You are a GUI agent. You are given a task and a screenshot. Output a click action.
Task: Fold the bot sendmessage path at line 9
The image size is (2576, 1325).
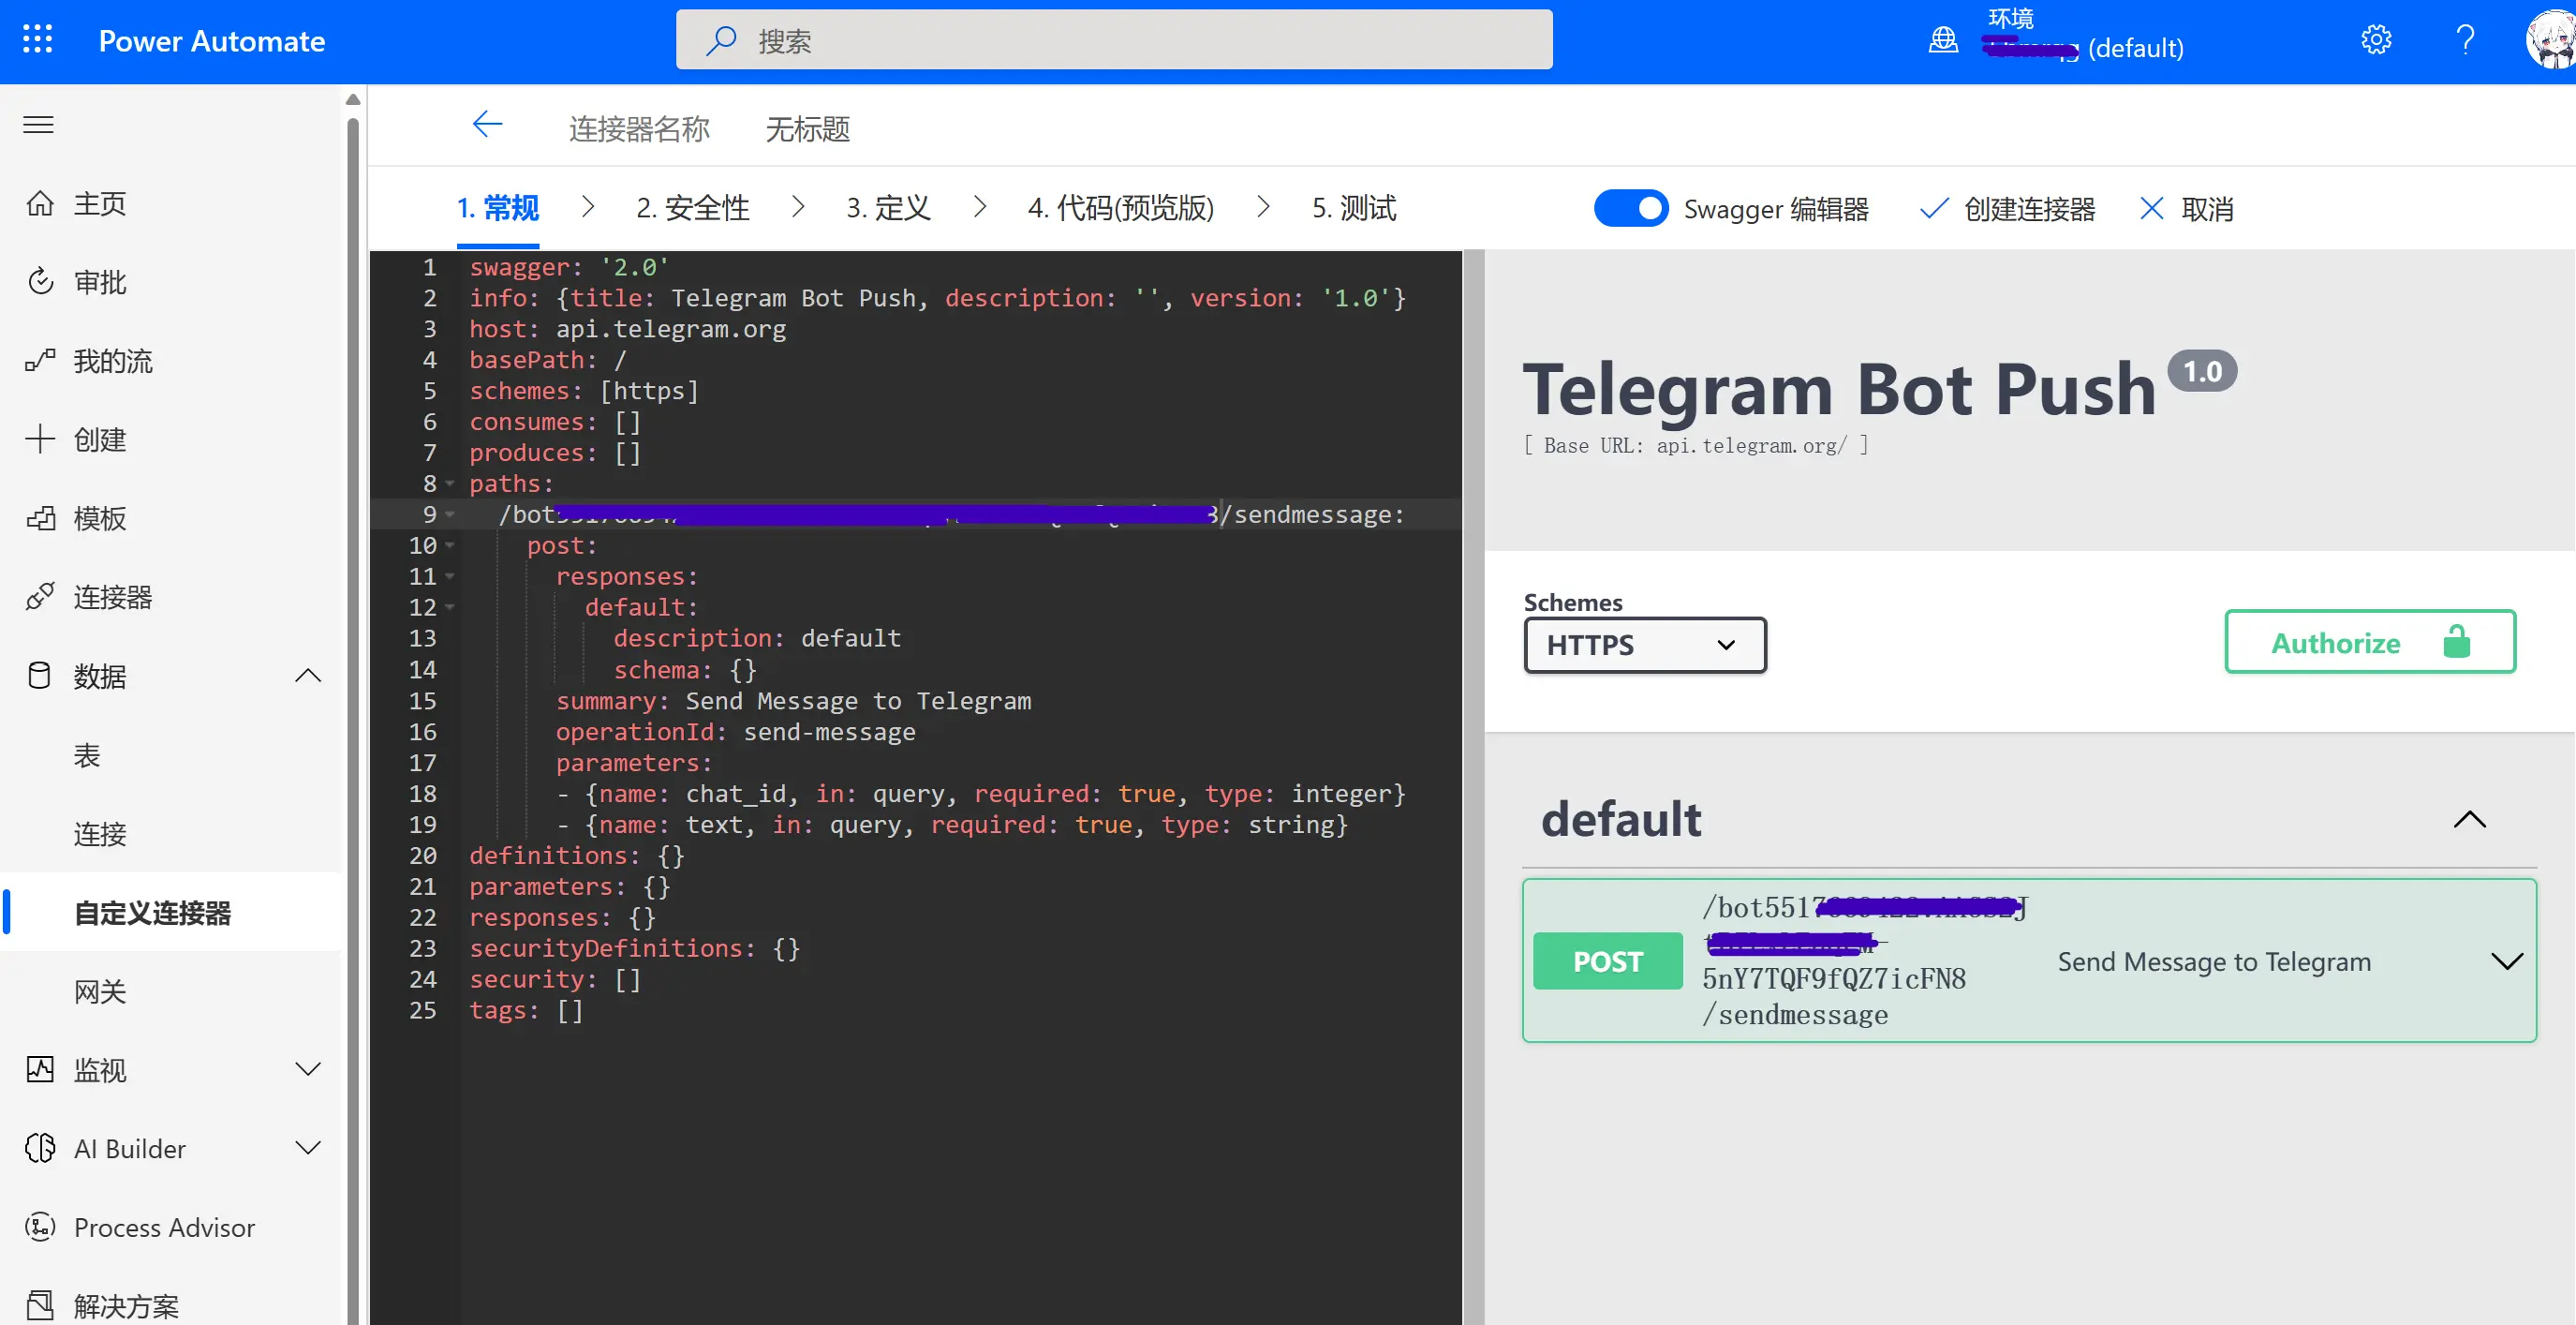coord(450,515)
